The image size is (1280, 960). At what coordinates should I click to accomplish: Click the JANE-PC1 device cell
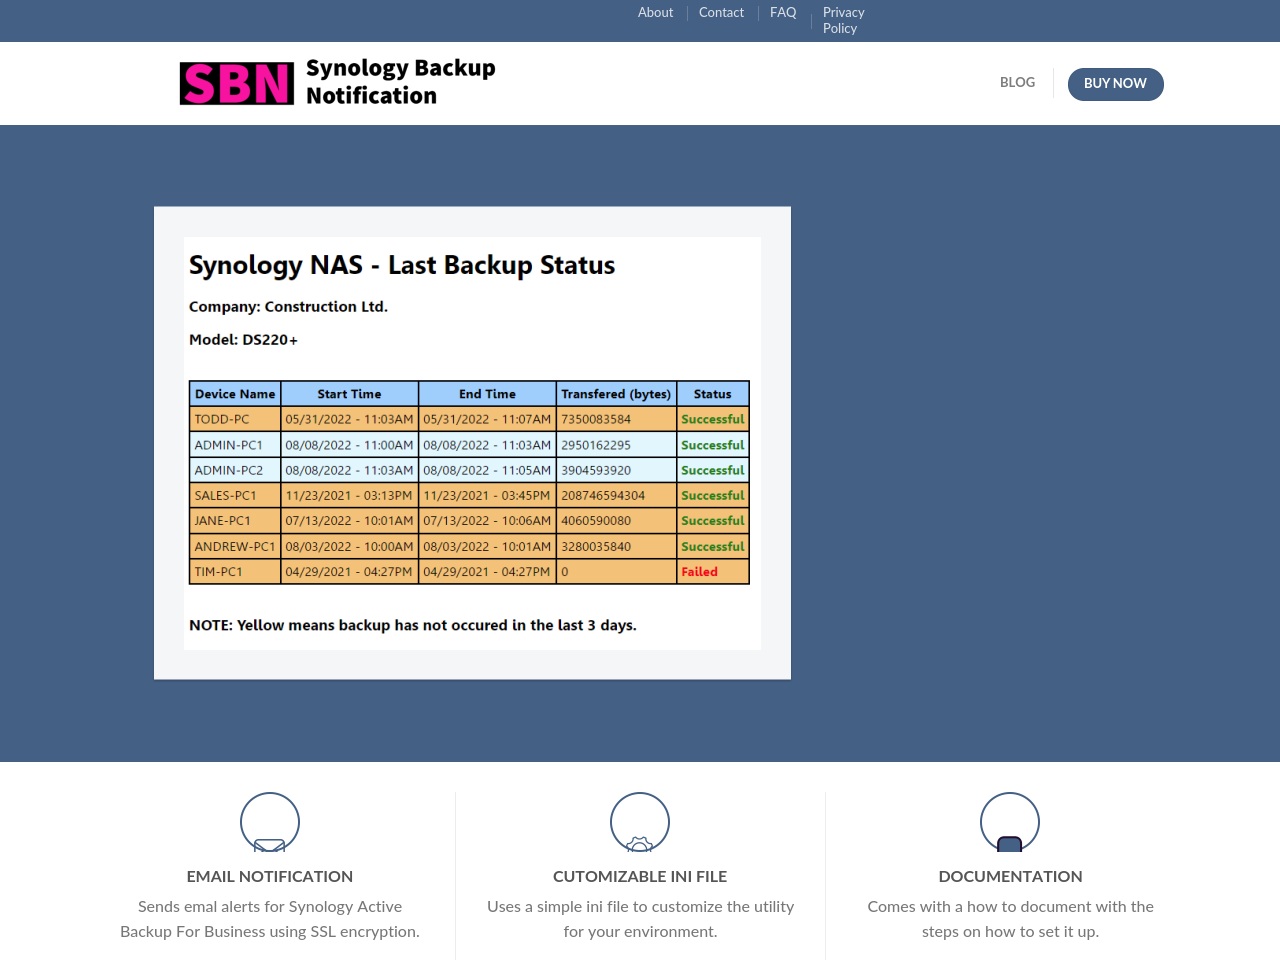[x=235, y=521]
